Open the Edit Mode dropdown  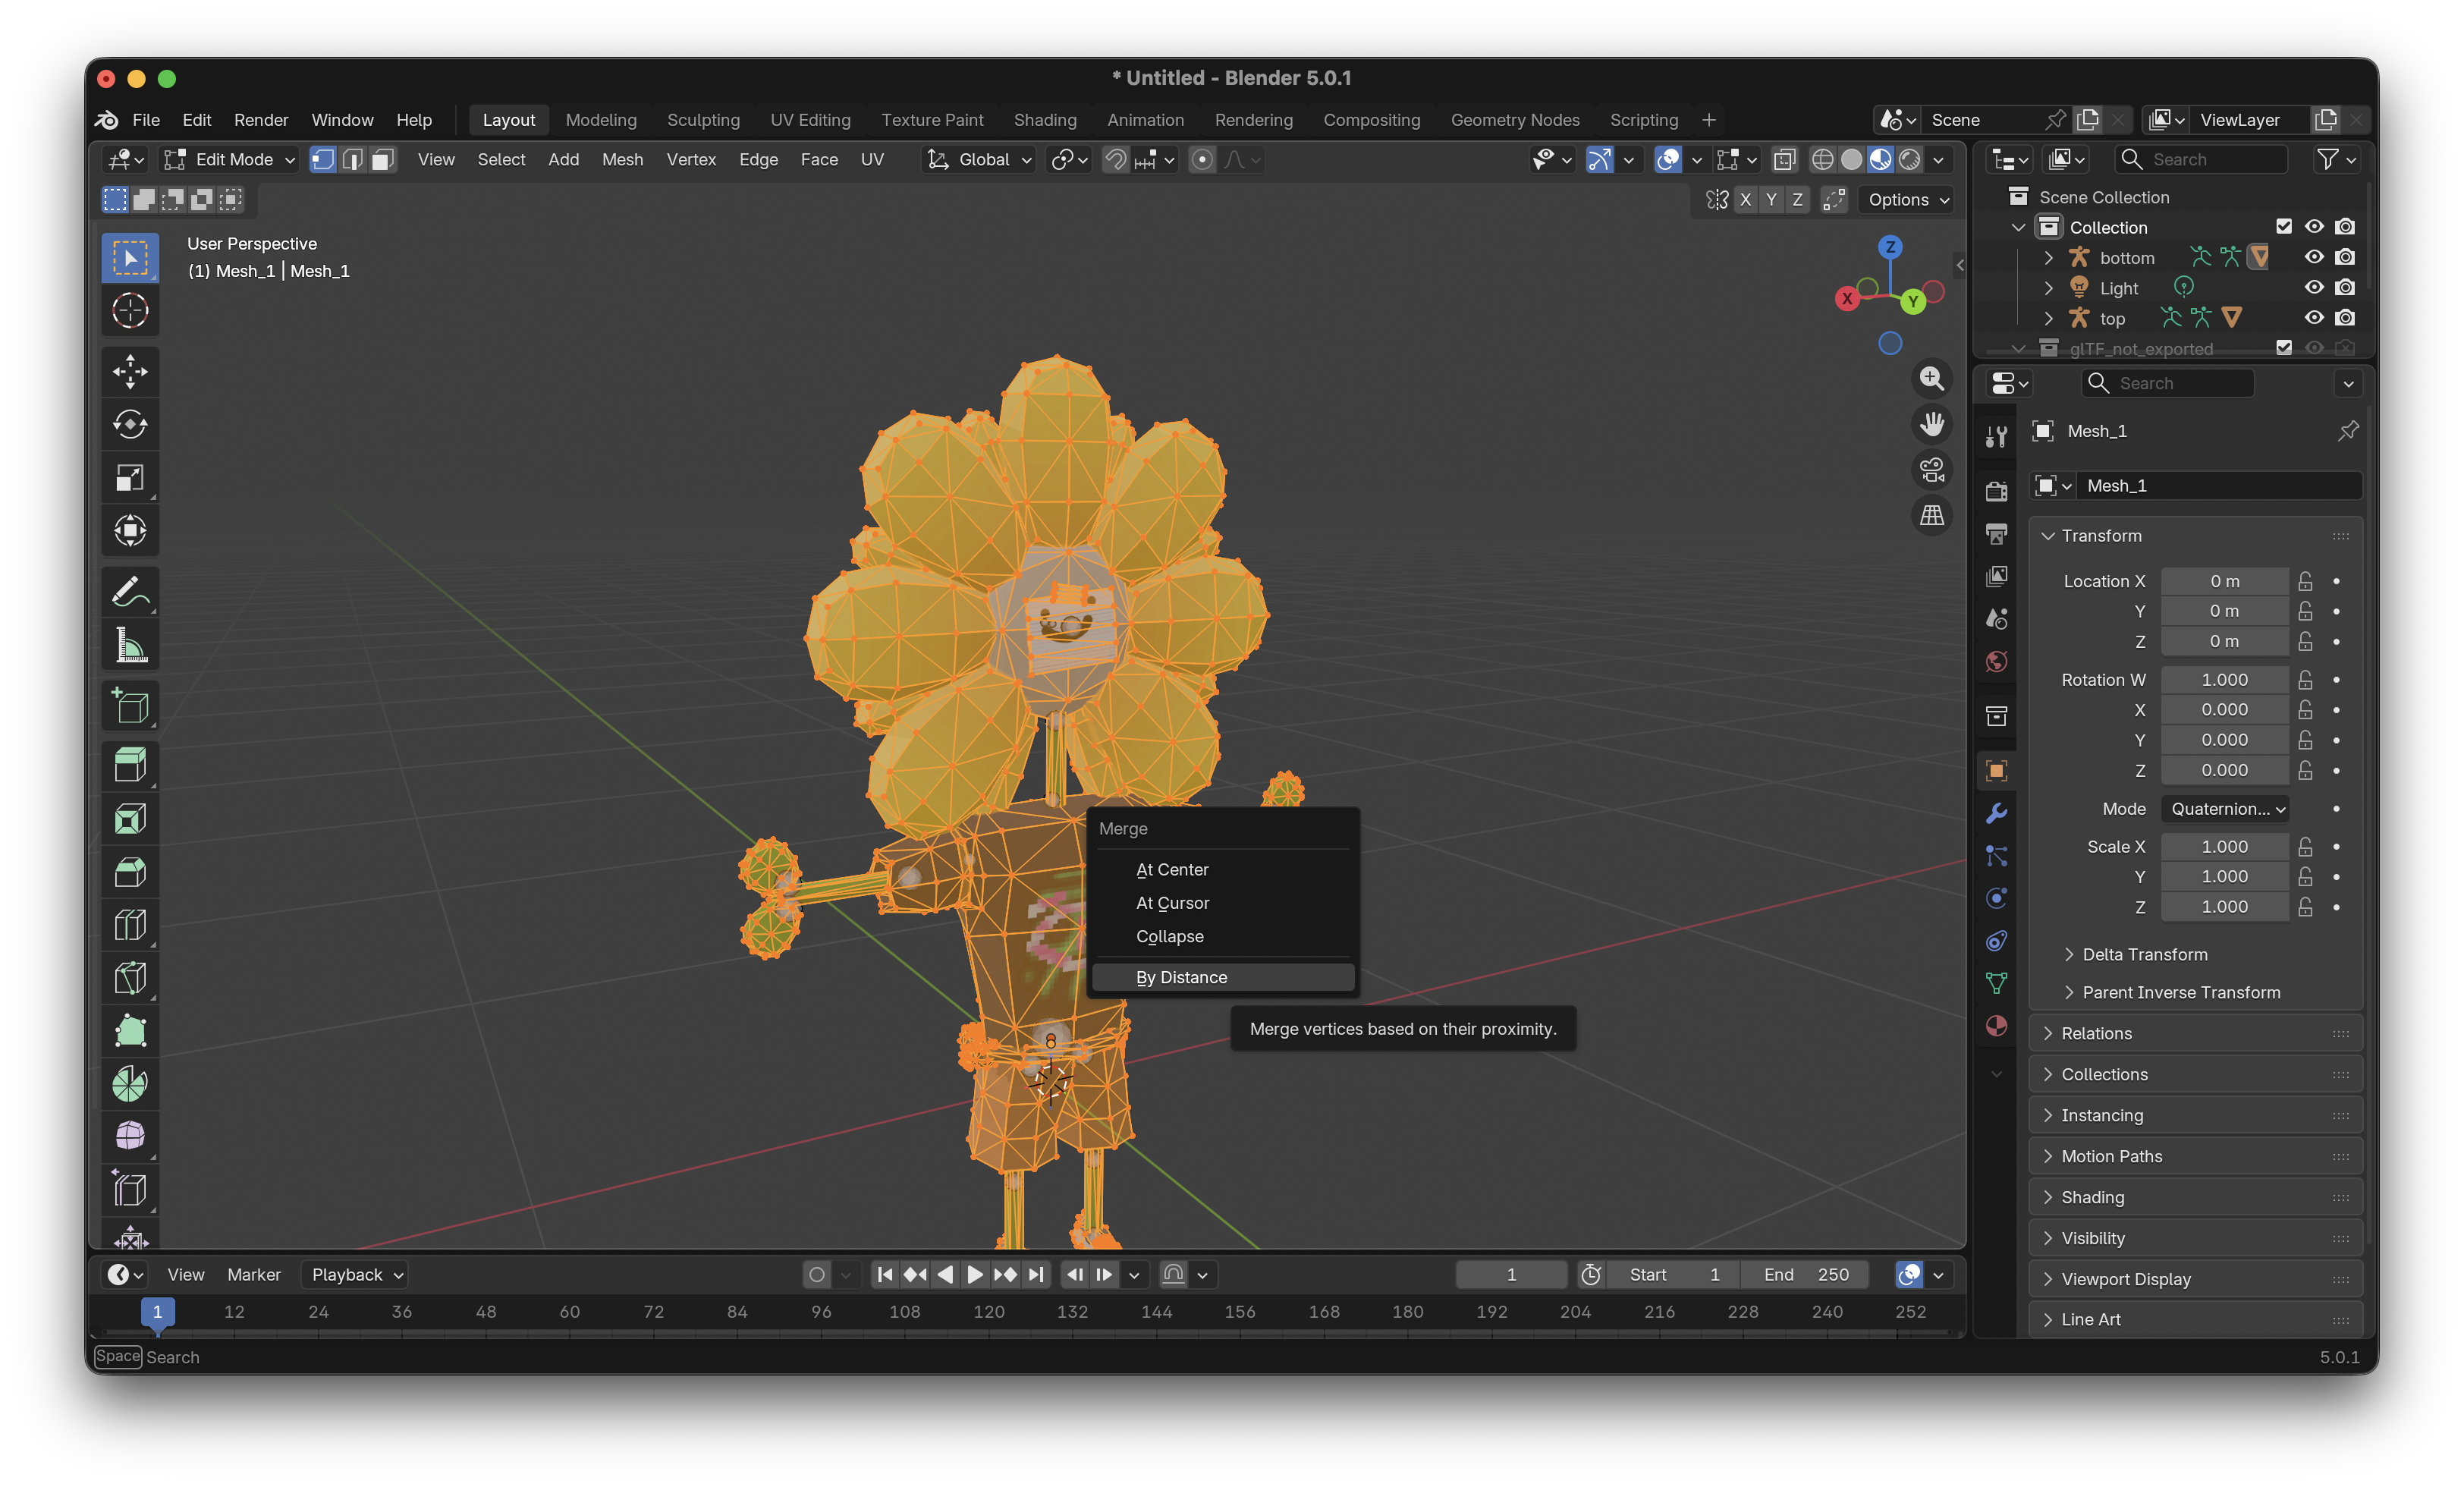(x=231, y=159)
